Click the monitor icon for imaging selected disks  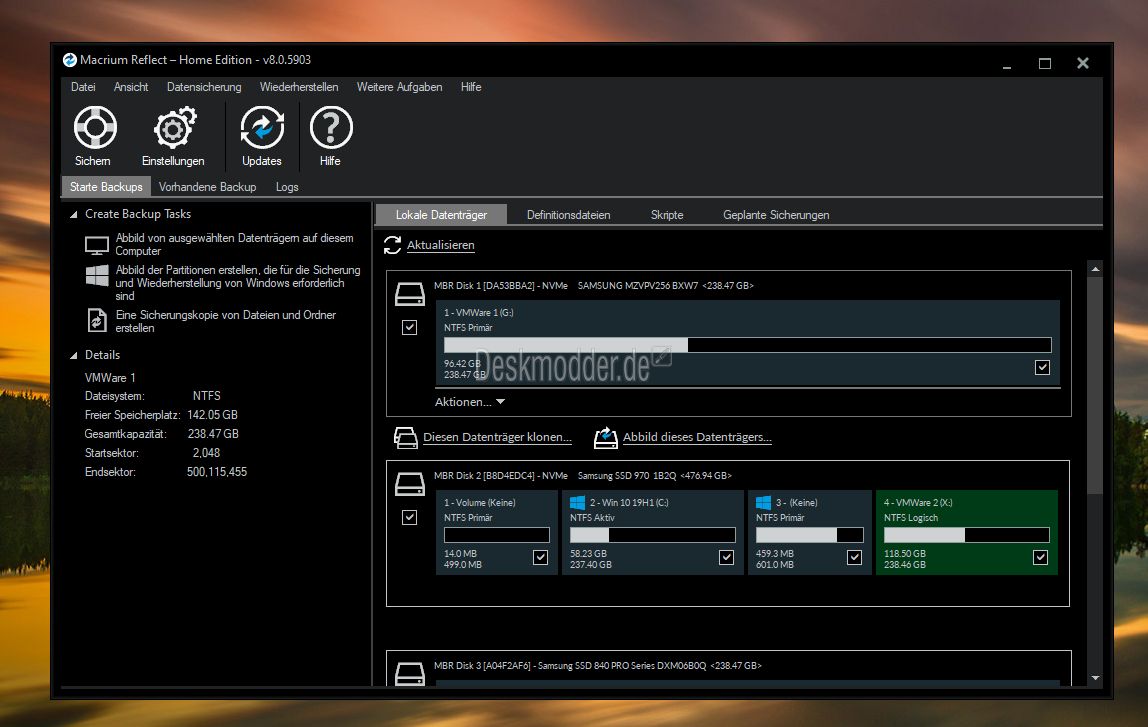(x=97, y=245)
